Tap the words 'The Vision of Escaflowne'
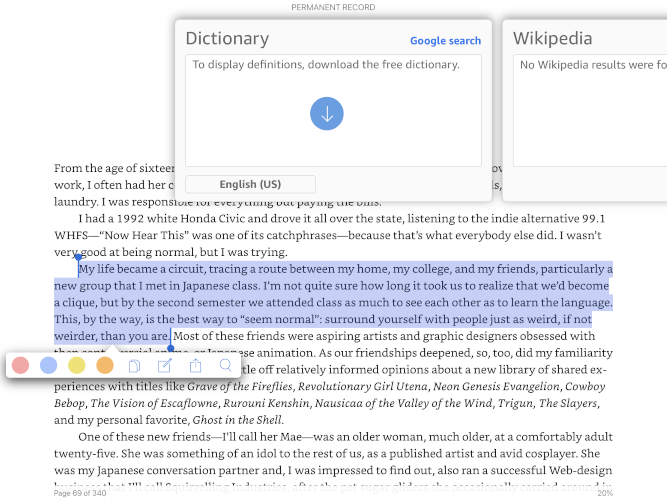The width and height of the screenshot is (667, 500). click(154, 403)
